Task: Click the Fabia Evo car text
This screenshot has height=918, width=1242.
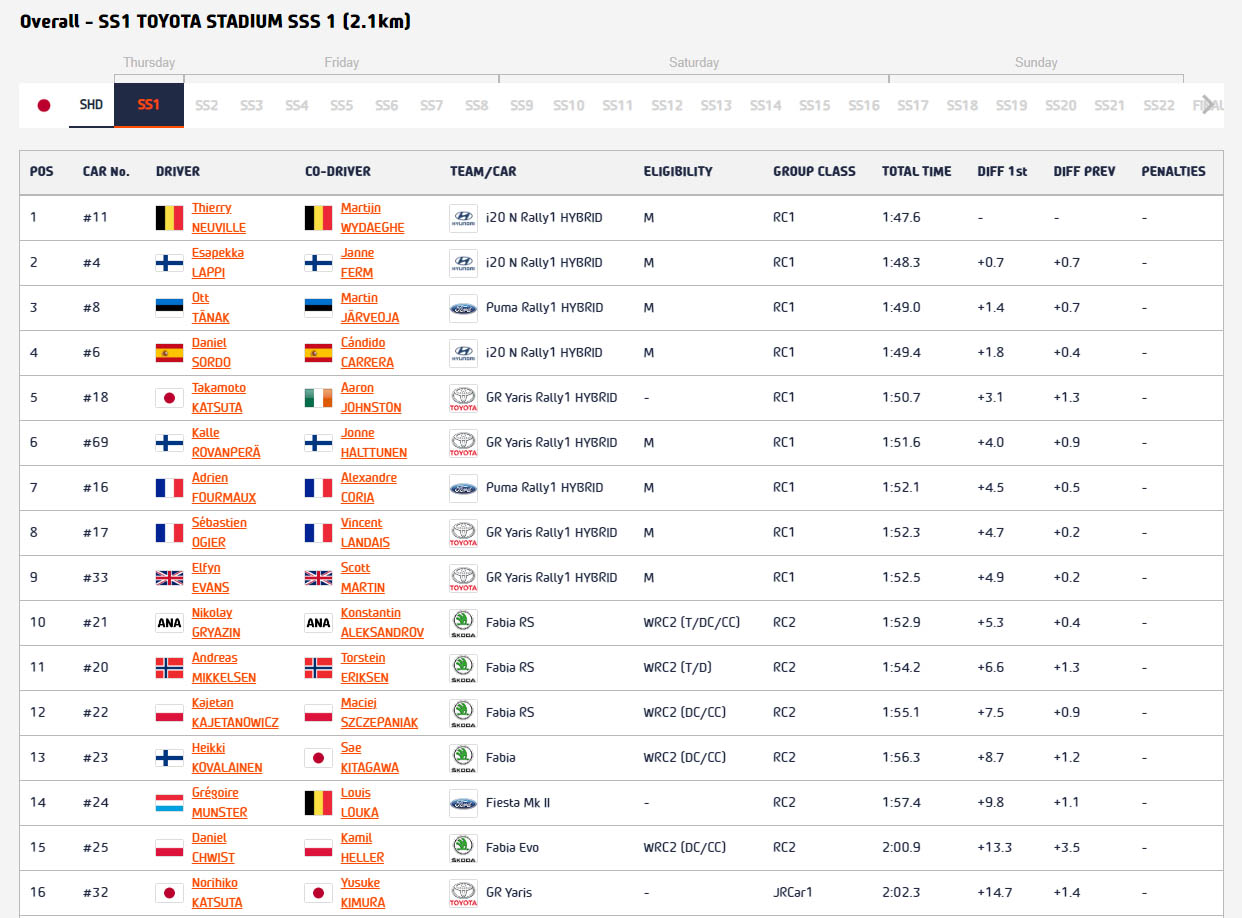Action: (x=510, y=848)
